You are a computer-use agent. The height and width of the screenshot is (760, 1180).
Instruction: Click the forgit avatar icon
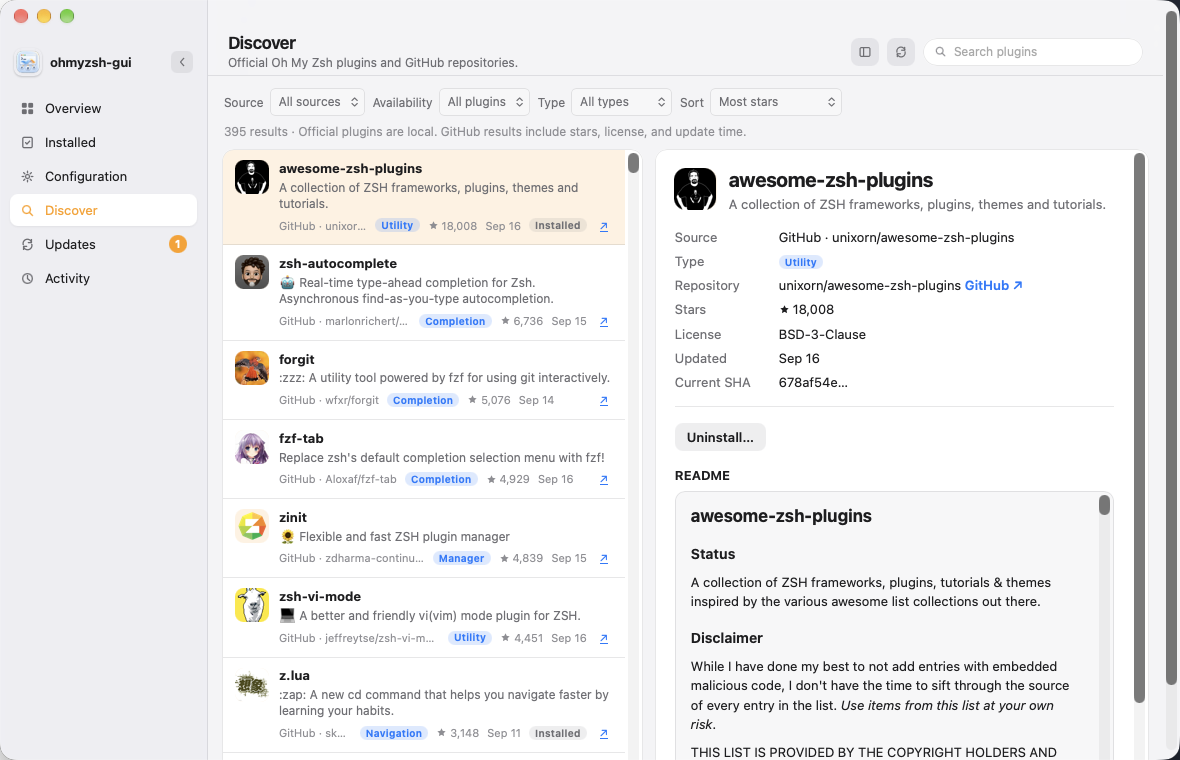[x=251, y=368]
